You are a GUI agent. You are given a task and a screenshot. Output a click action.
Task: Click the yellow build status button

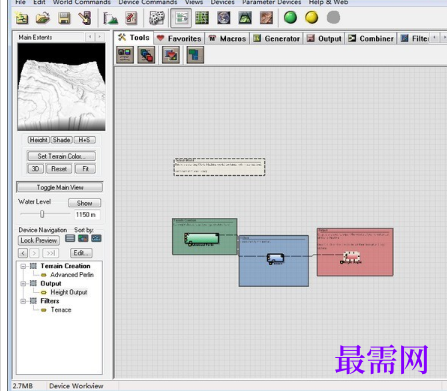[312, 17]
